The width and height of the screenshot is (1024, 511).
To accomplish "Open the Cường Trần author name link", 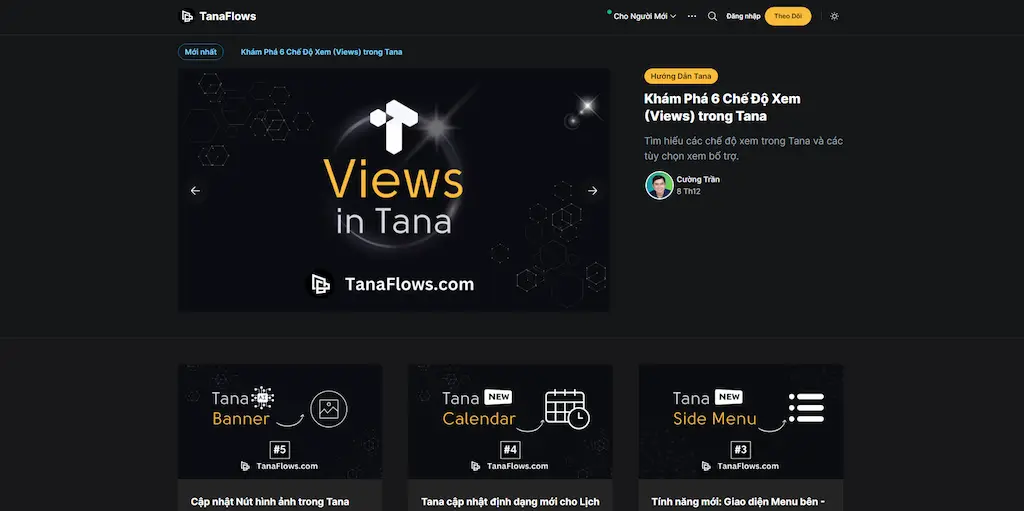I will pyautogui.click(x=698, y=180).
